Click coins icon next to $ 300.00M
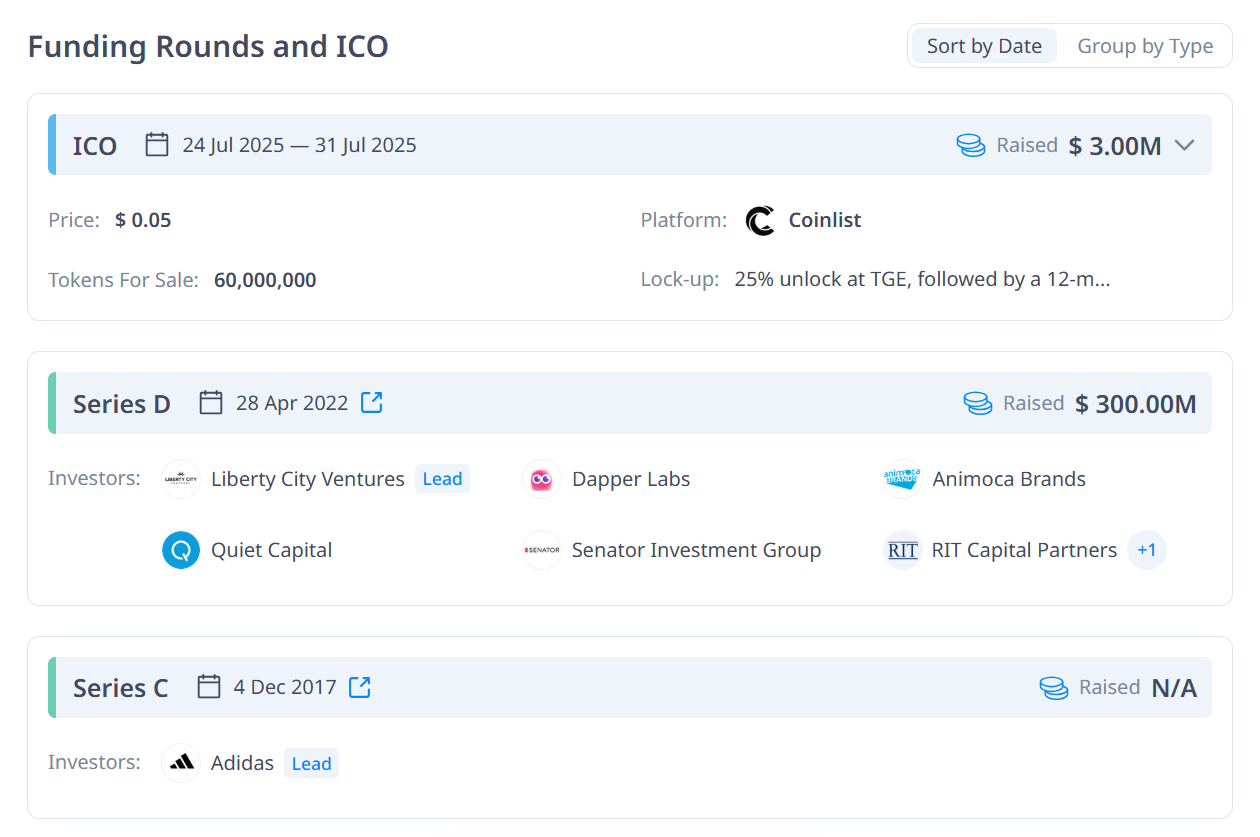 [x=978, y=403]
